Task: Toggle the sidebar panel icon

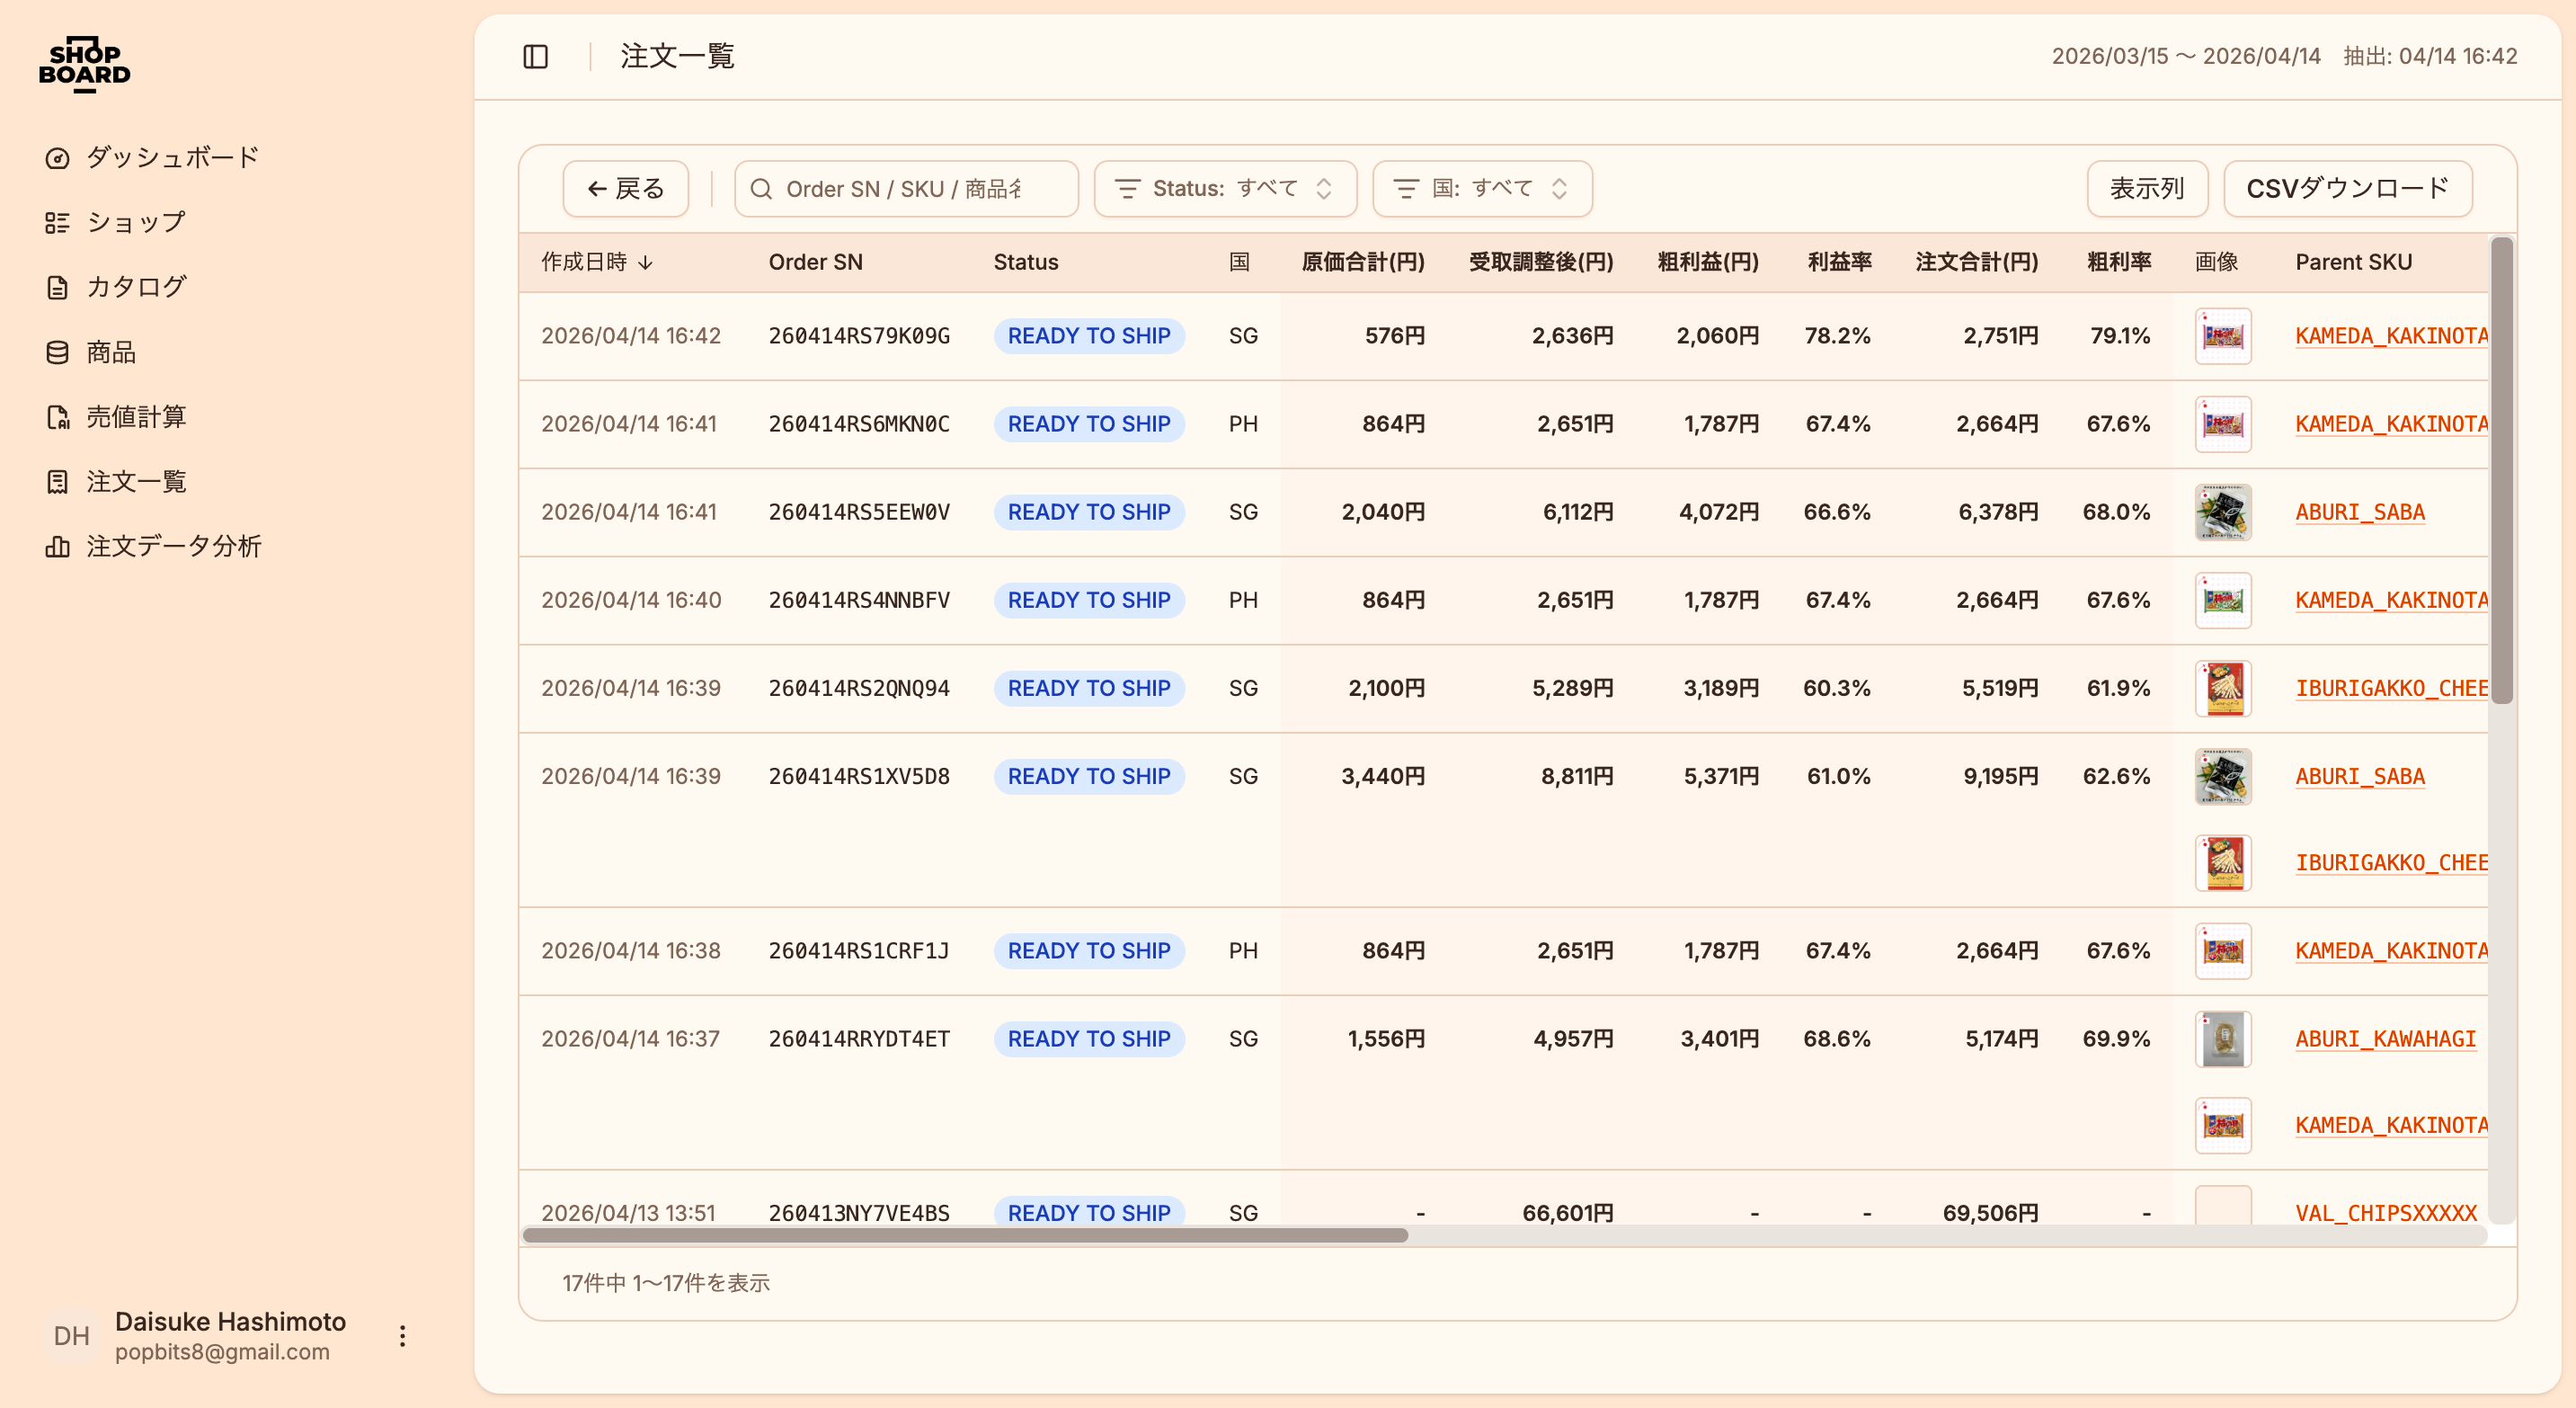Action: [535, 56]
